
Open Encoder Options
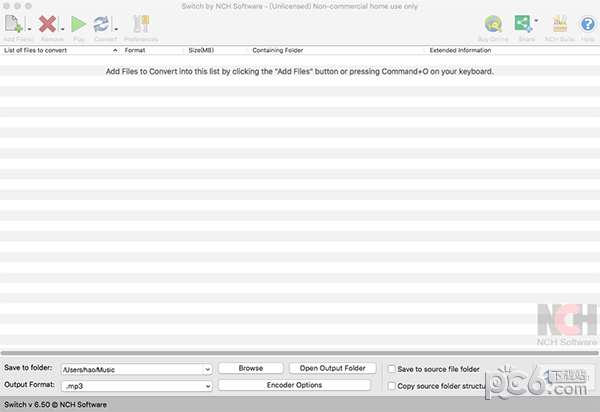[294, 385]
